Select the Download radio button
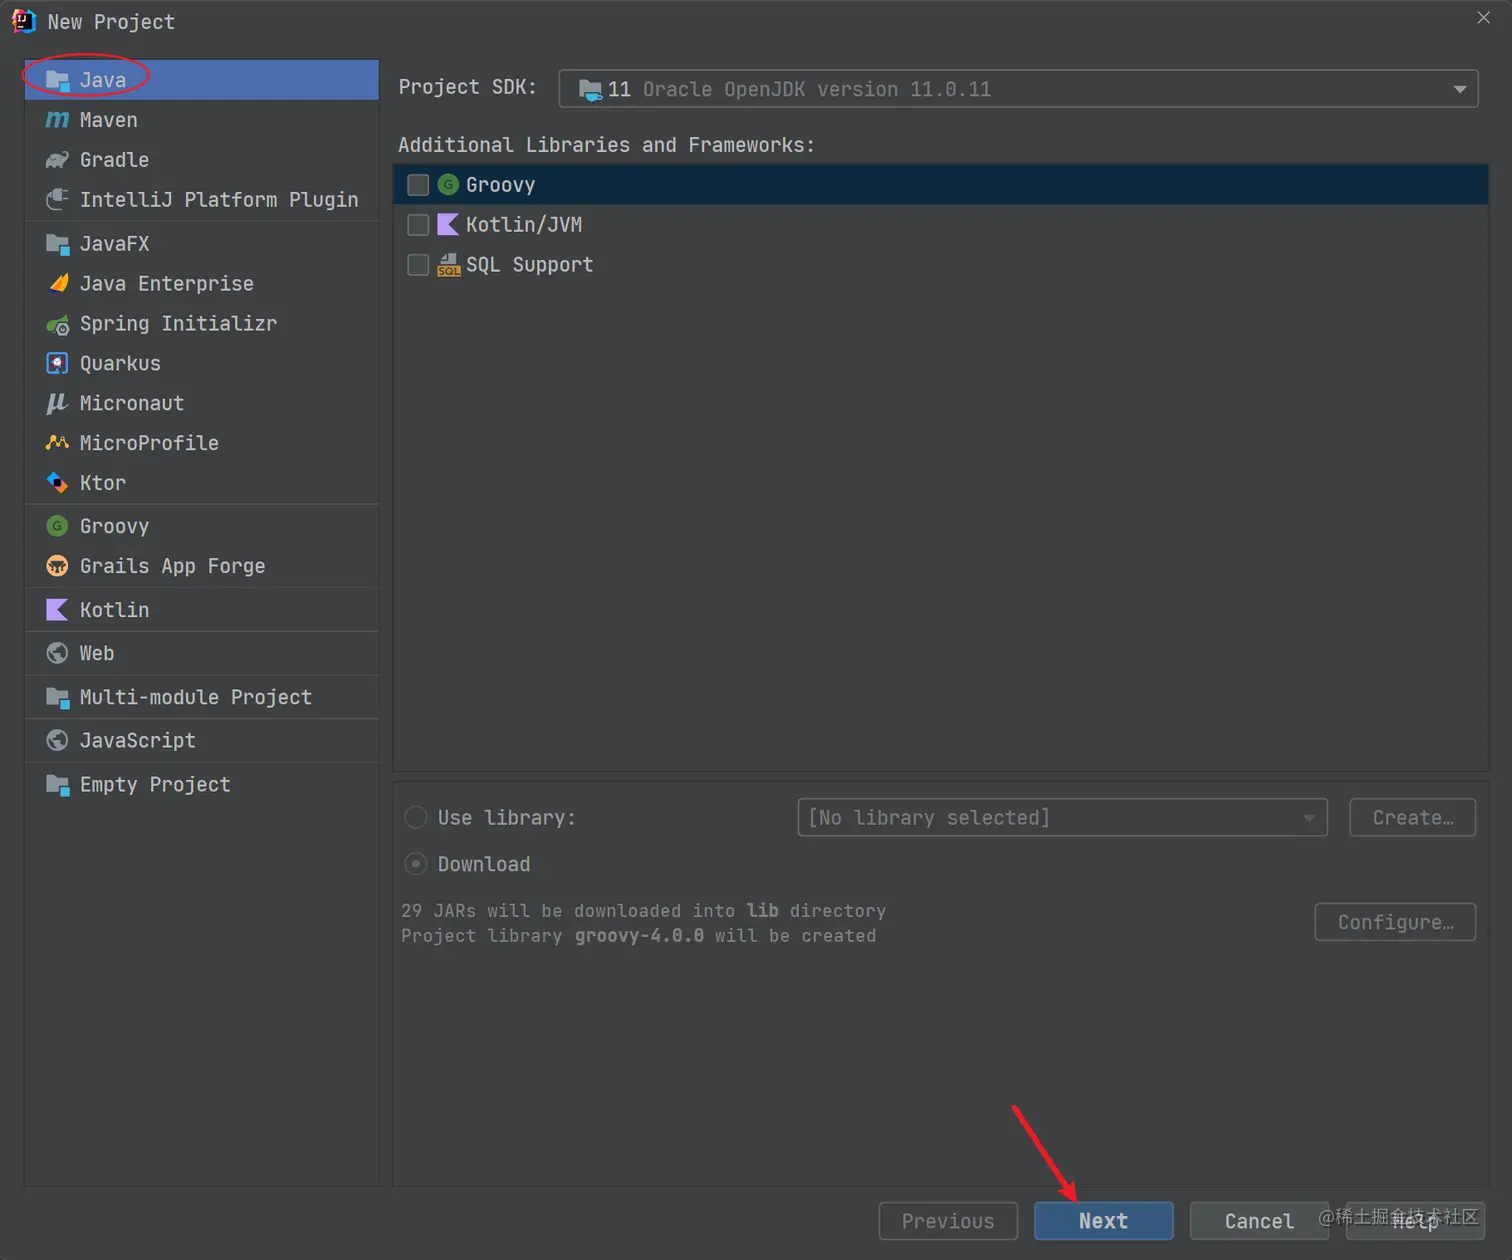Viewport: 1512px width, 1260px height. click(x=416, y=864)
